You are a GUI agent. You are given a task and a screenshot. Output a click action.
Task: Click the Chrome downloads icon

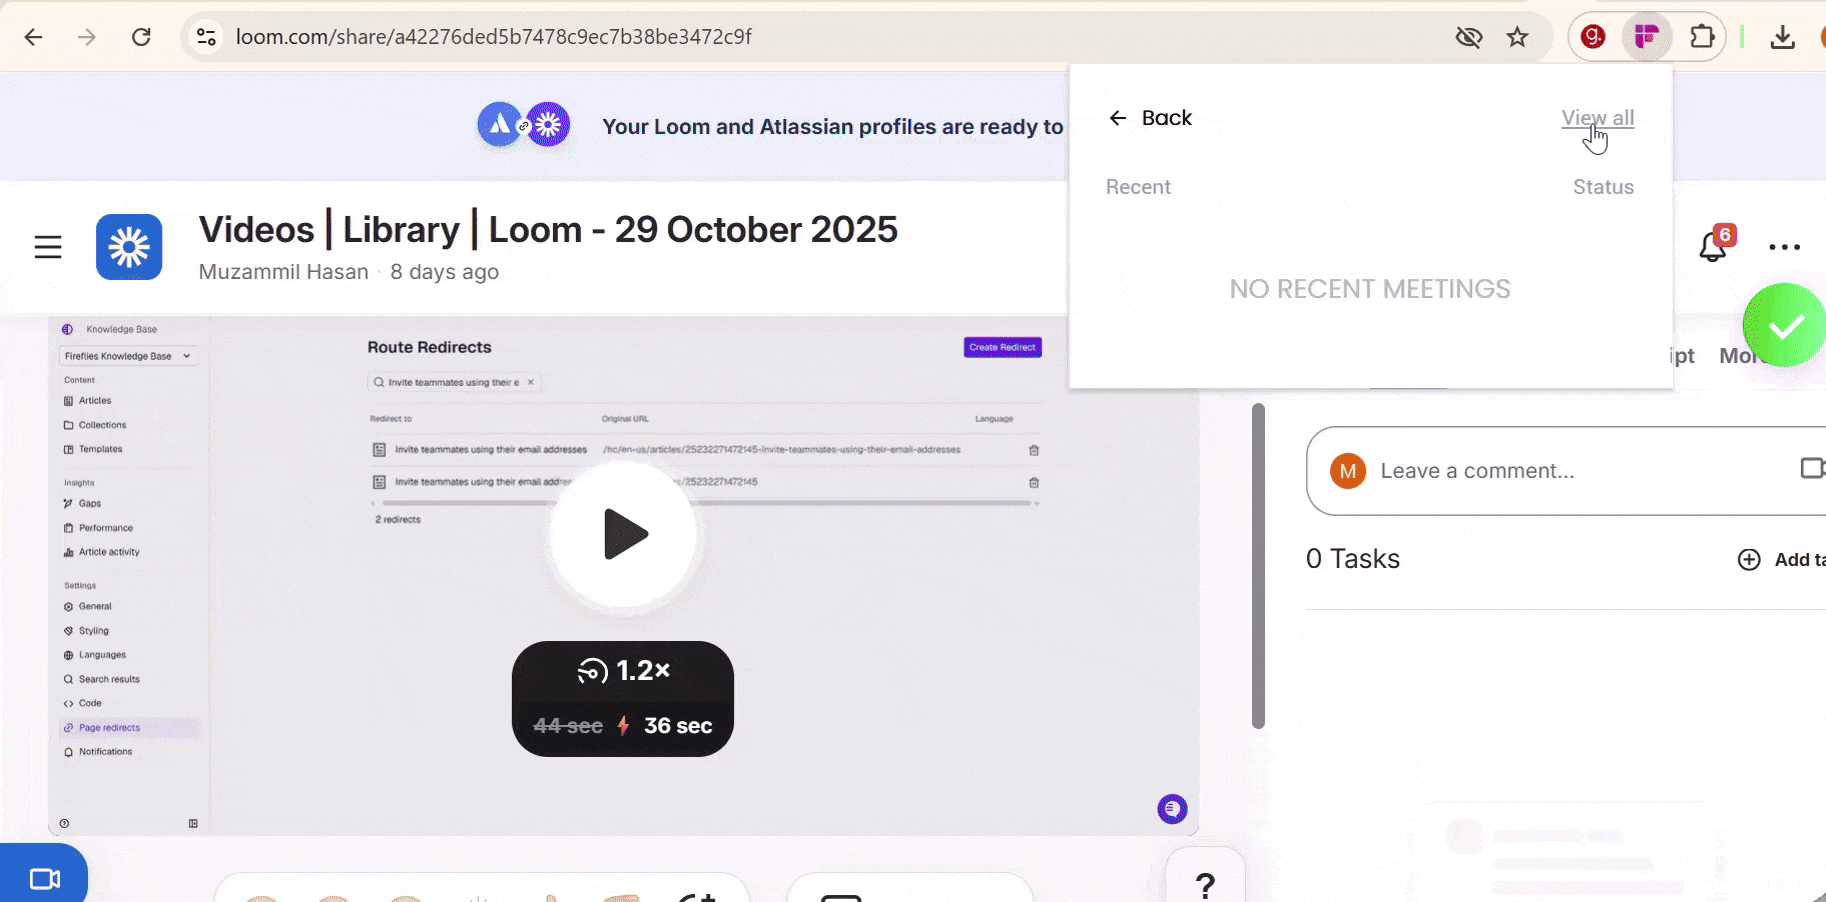coord(1782,37)
